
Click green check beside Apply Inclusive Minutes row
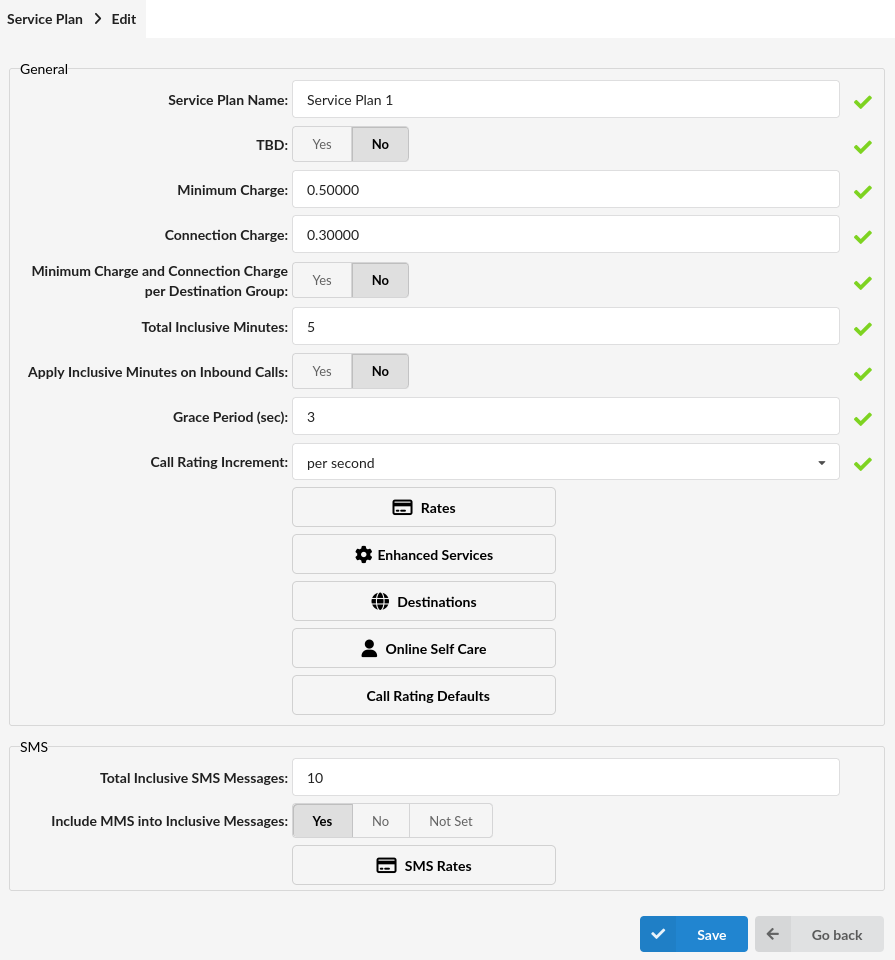tap(863, 374)
